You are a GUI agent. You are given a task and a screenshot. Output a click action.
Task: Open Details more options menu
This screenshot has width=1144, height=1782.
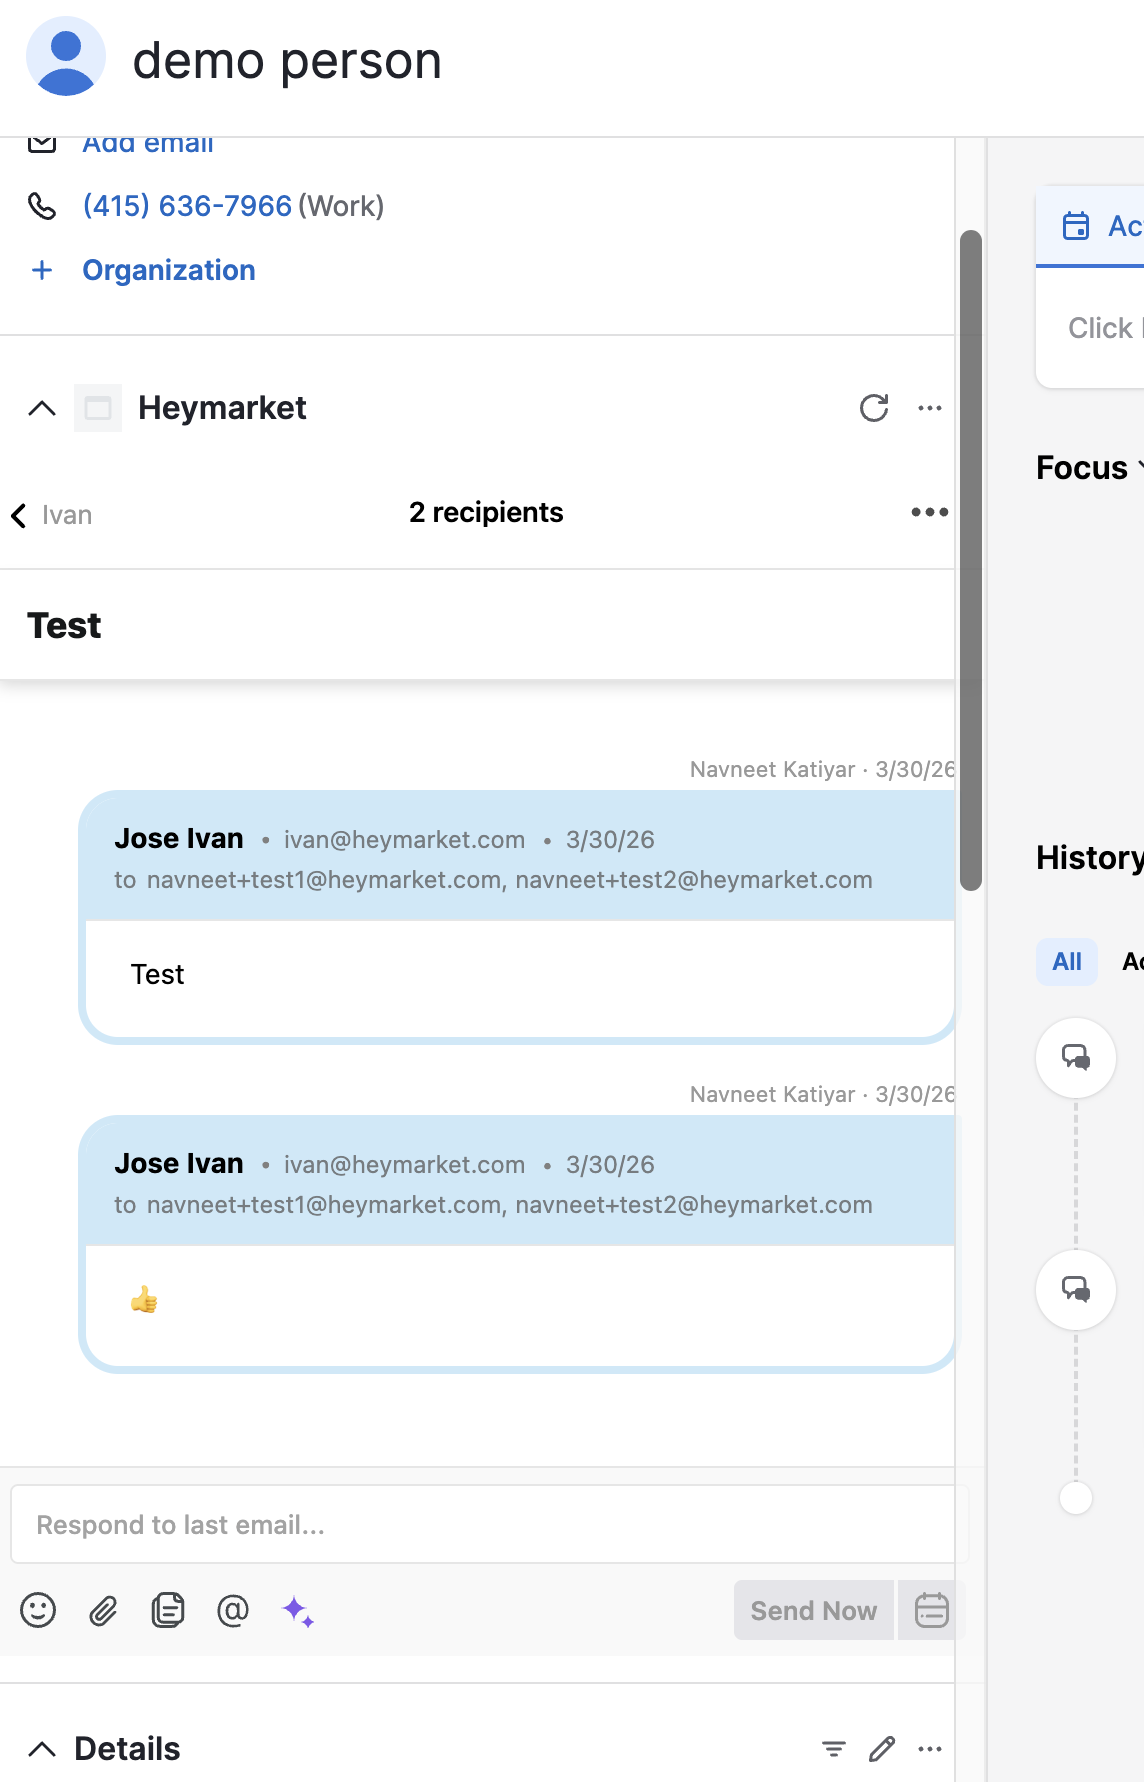(x=930, y=1748)
